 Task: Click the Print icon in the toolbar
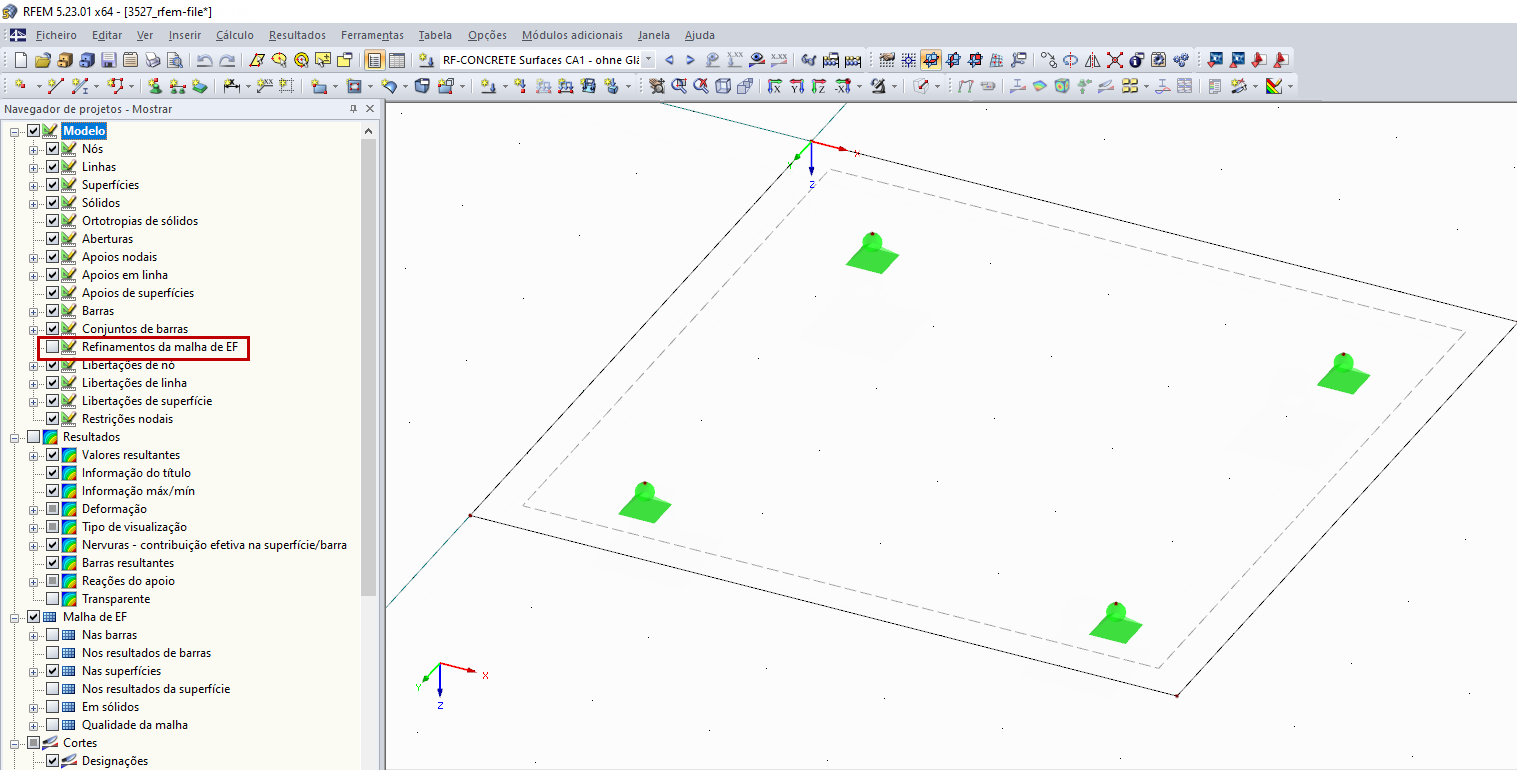152,60
